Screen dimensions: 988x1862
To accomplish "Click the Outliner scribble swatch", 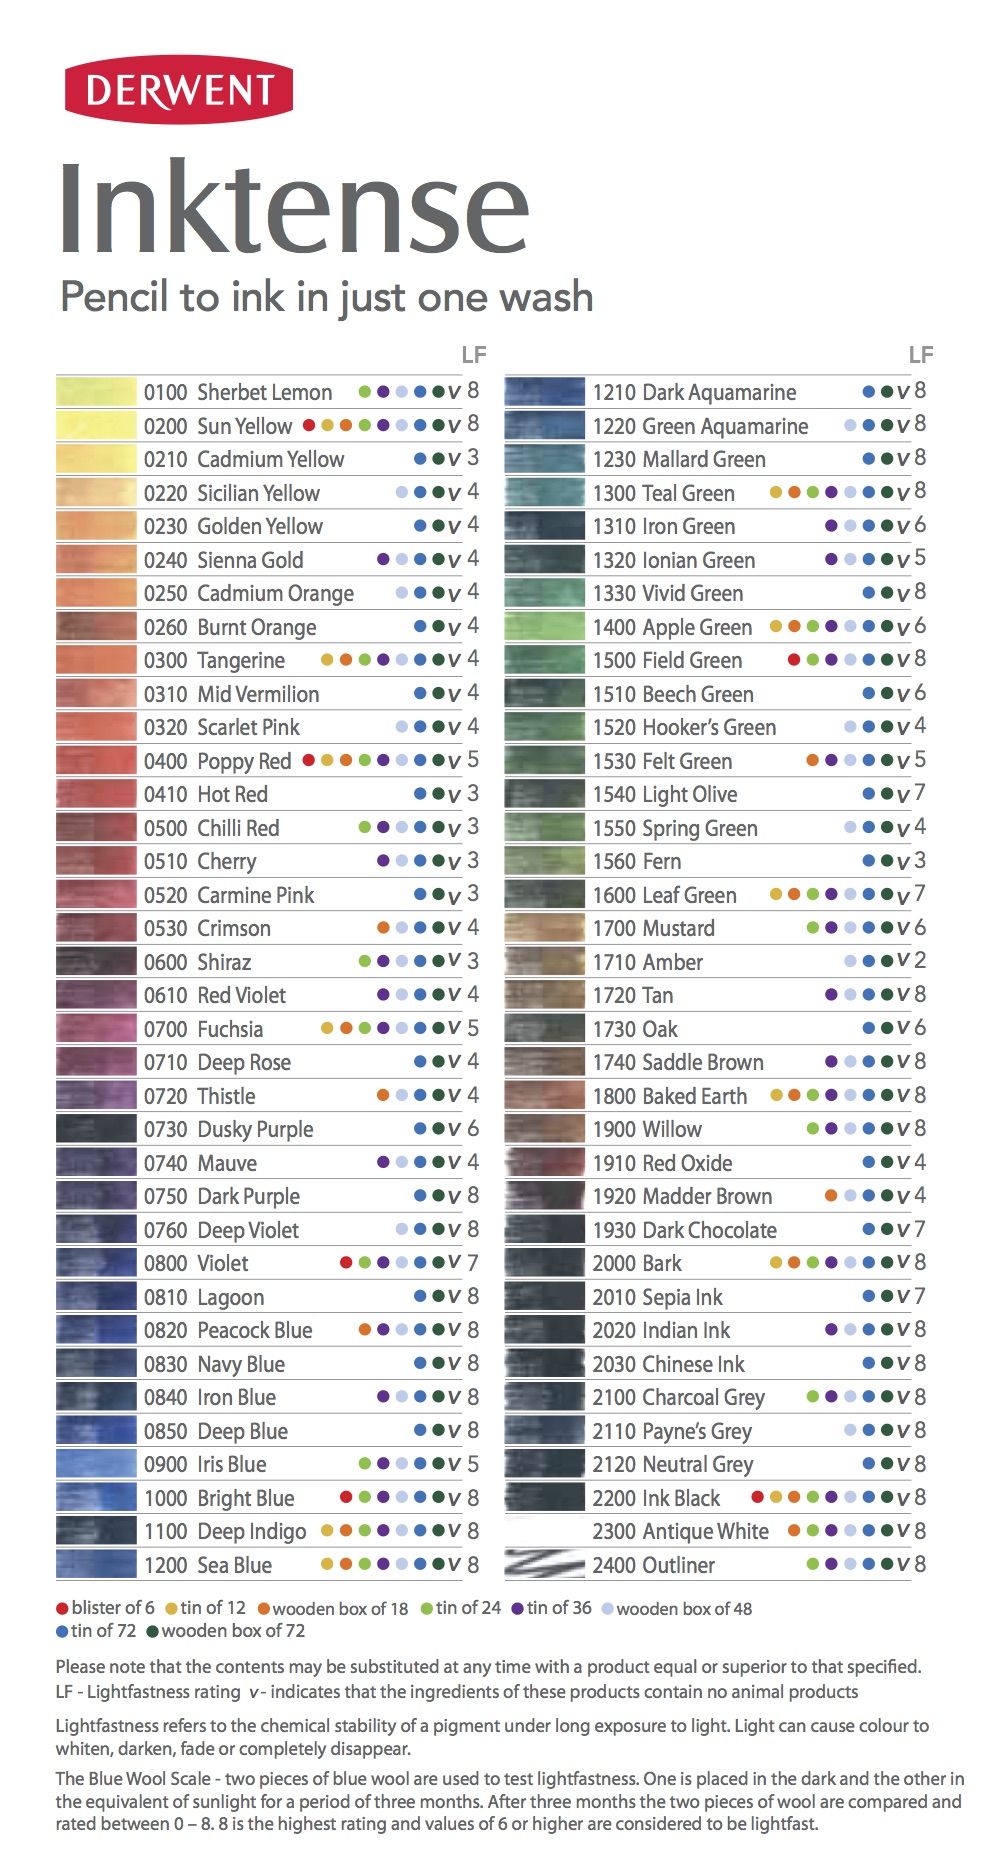I will point(544,1564).
